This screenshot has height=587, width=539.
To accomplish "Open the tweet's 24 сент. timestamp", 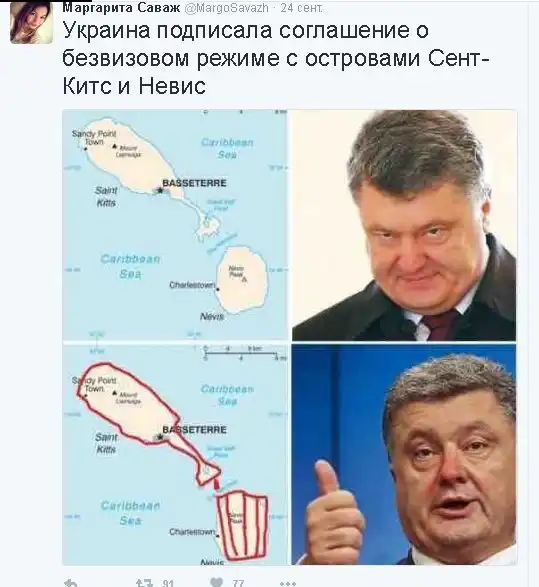I will point(301,8).
